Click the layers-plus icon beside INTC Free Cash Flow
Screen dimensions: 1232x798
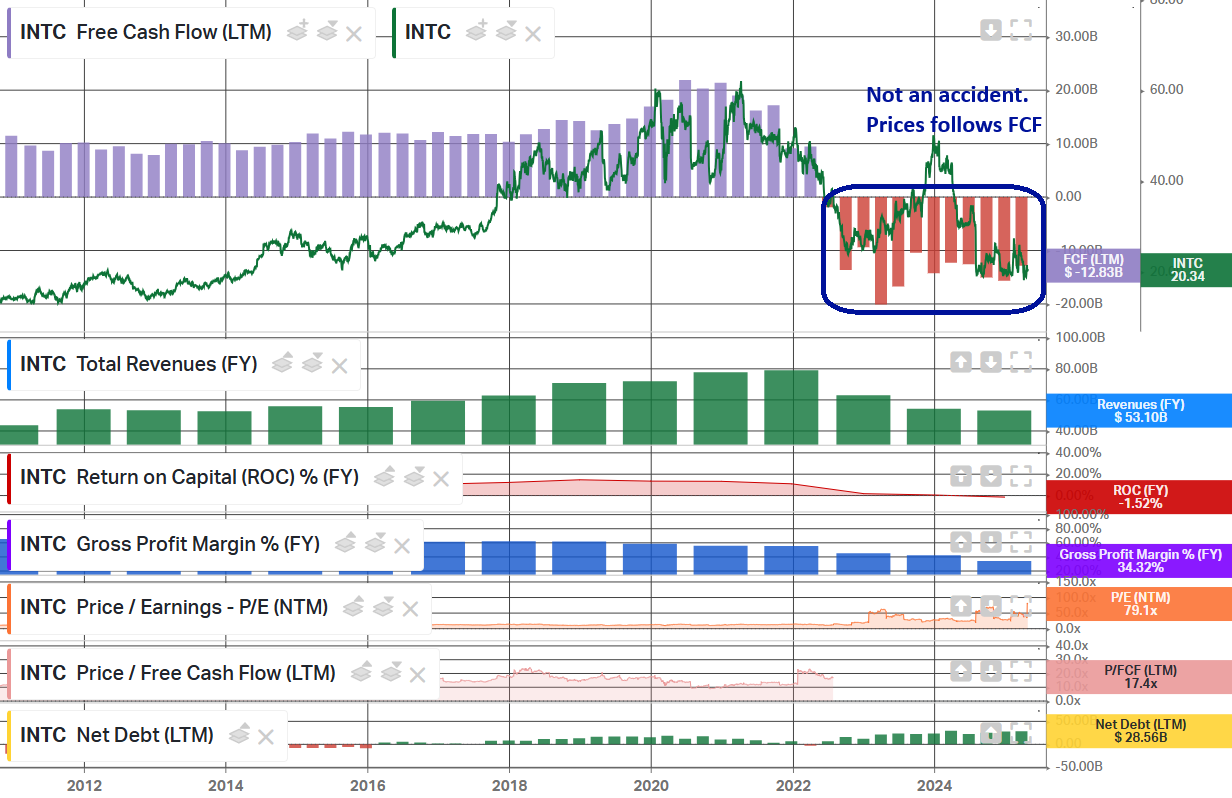click(300, 32)
